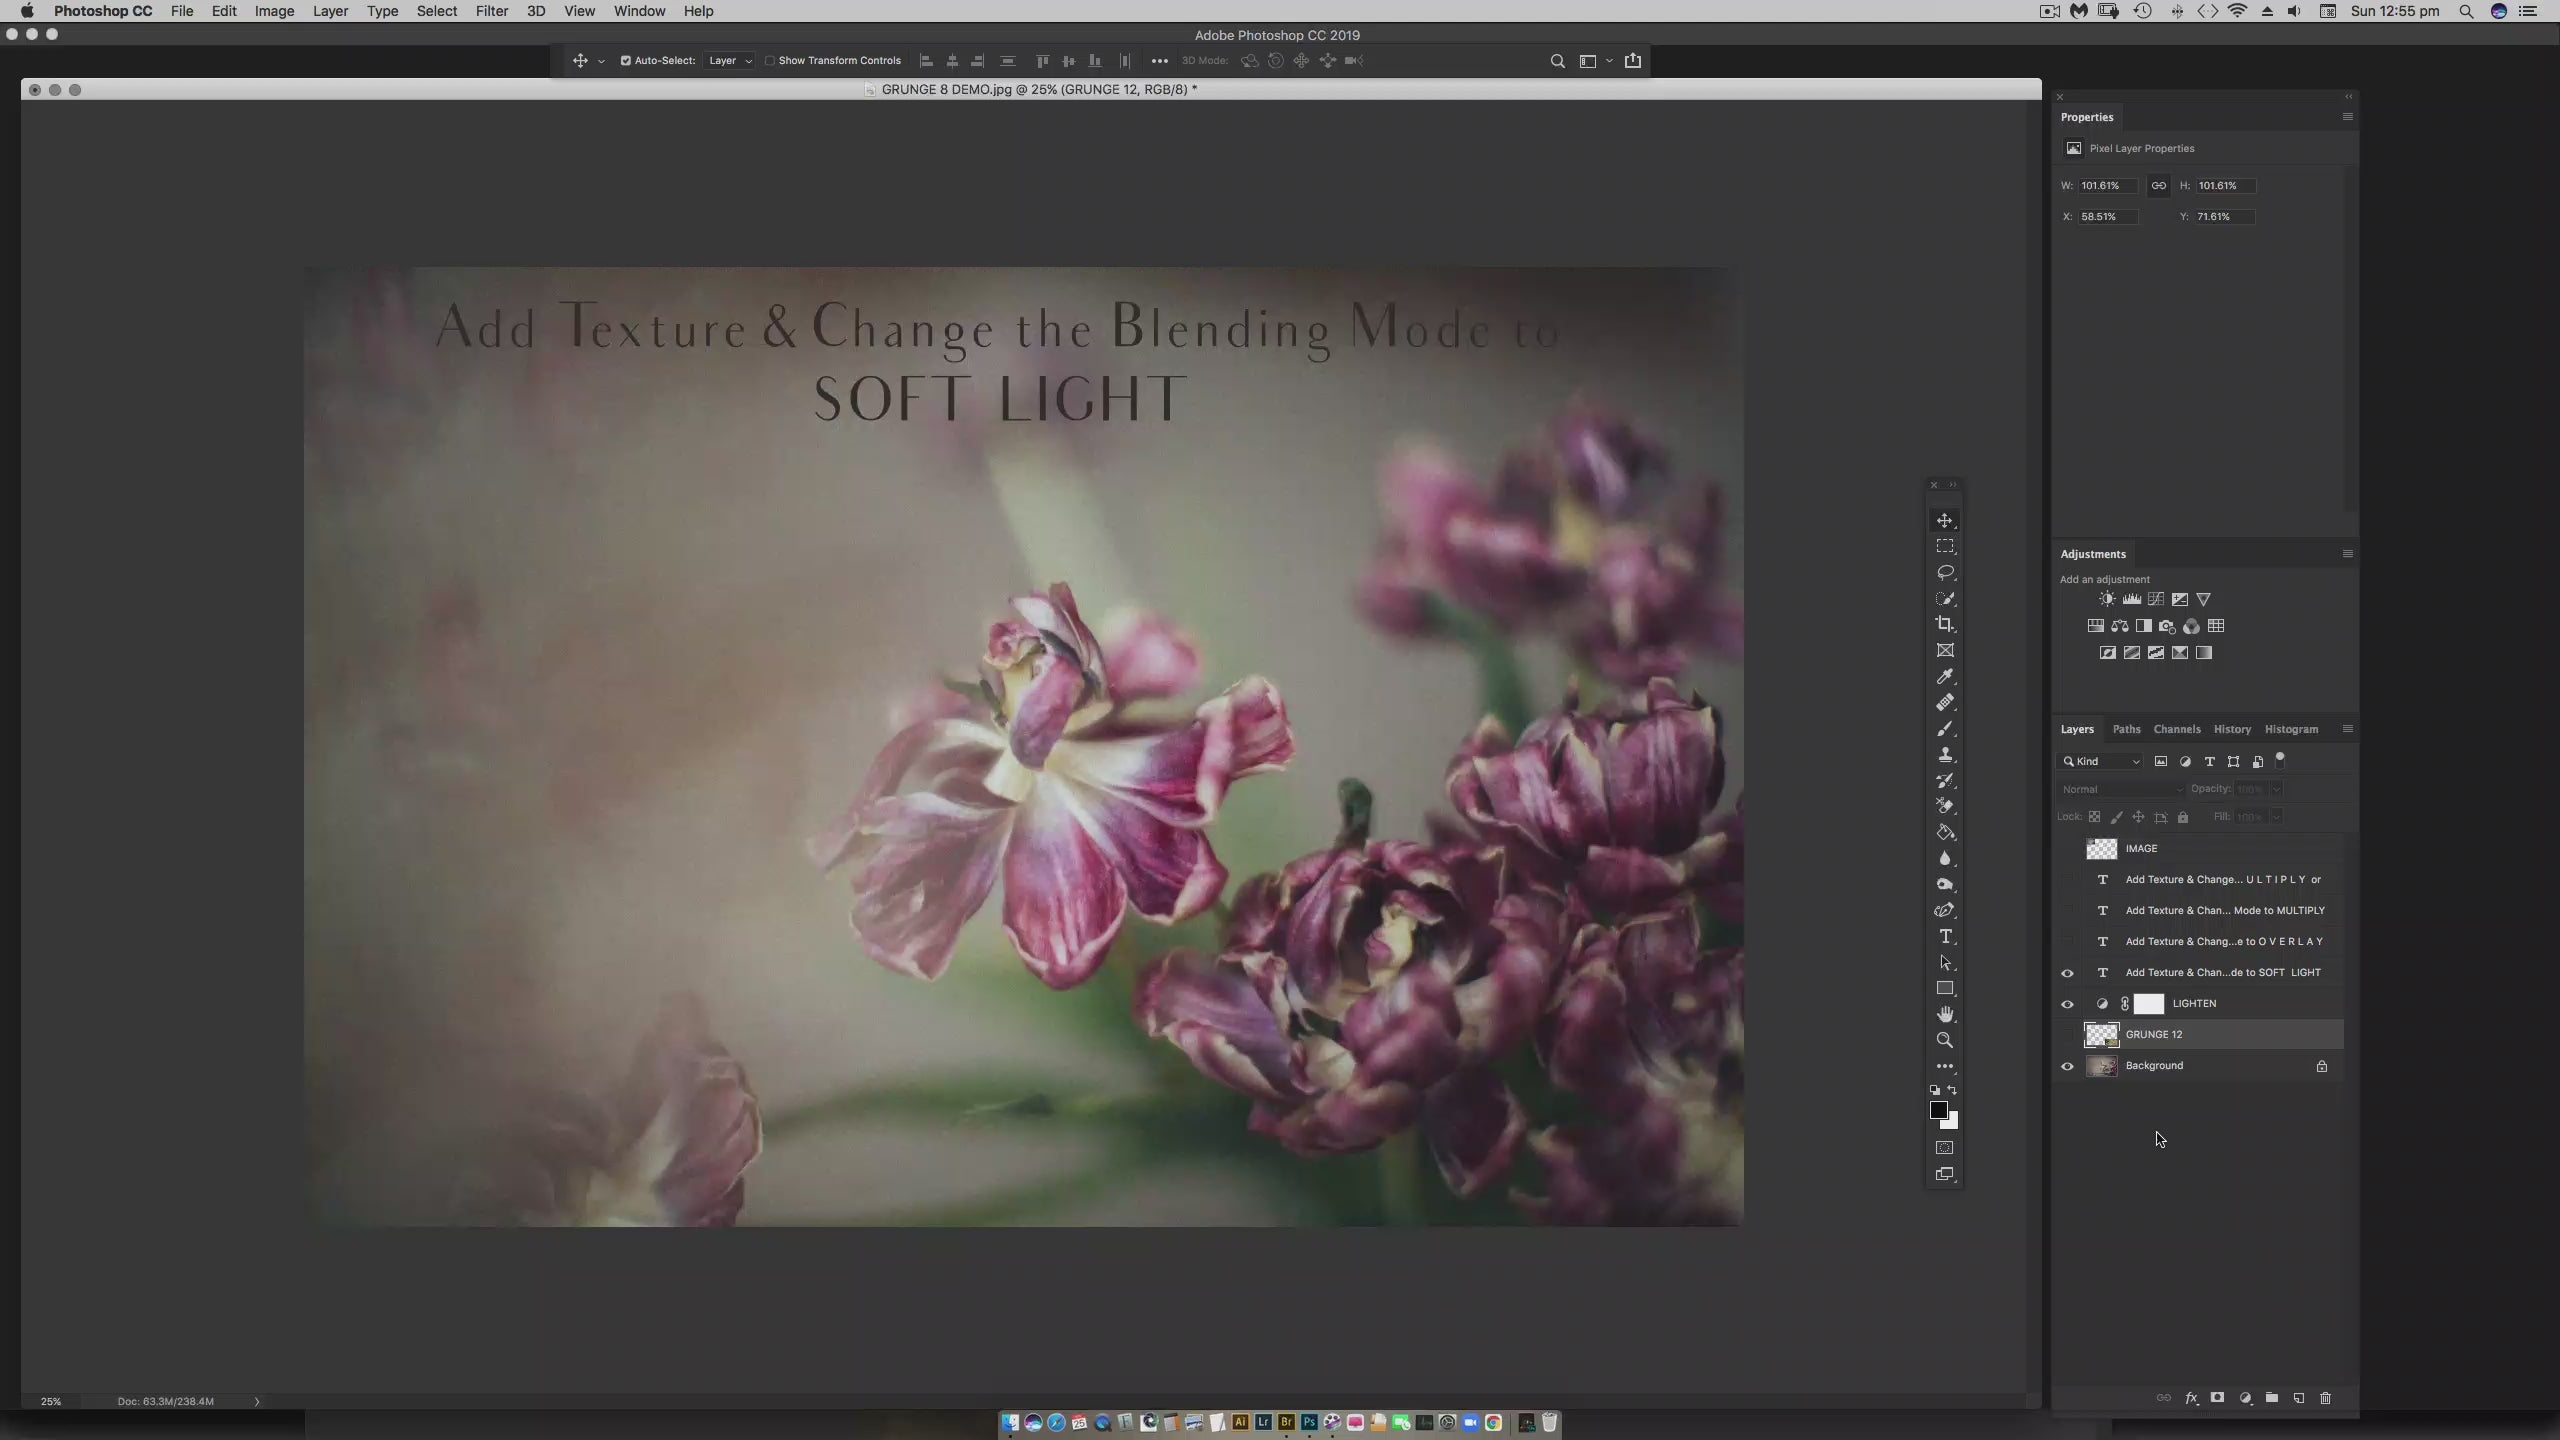Open the Auto-Select Layer dropdown

[x=729, y=61]
